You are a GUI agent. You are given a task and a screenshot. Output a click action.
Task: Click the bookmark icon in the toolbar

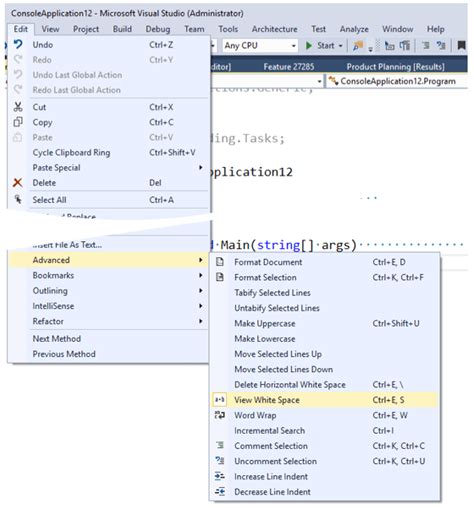pyautogui.click(x=461, y=45)
